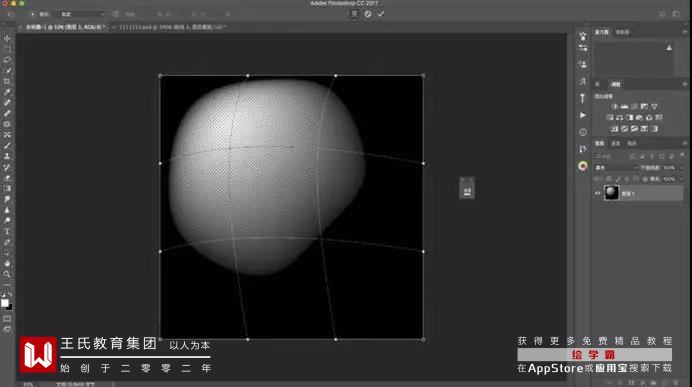Click the histogram cache warning triangle
Viewport: 692px width, 387px height.
coord(669,47)
